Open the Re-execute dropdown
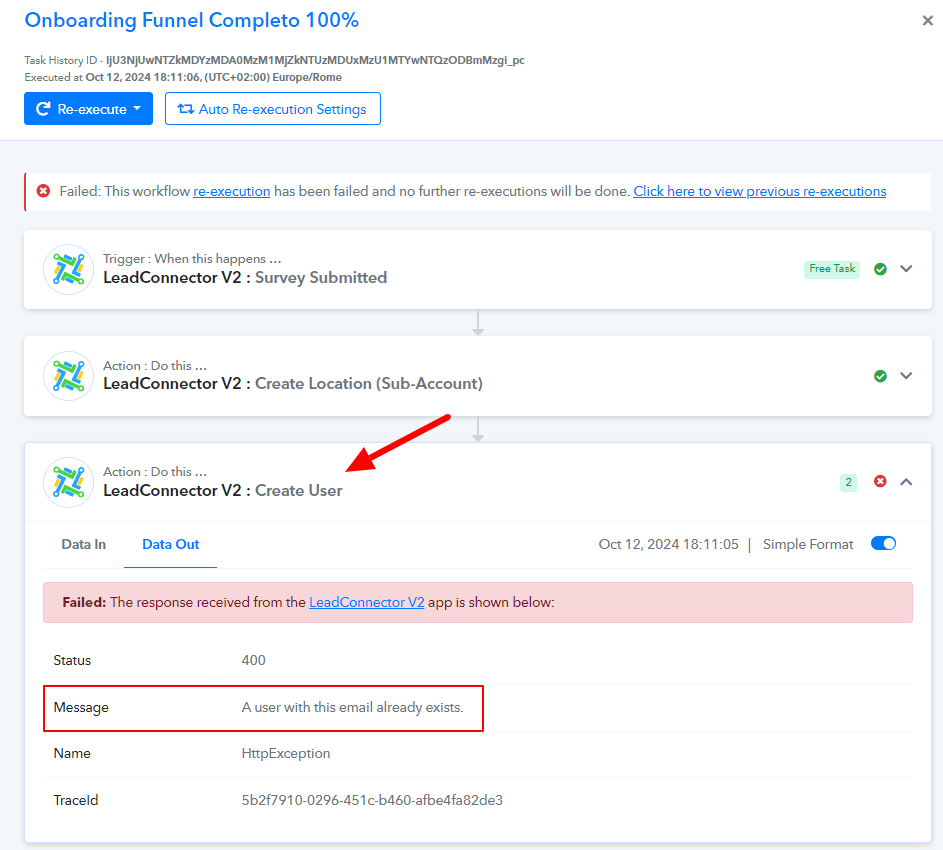 pos(88,109)
